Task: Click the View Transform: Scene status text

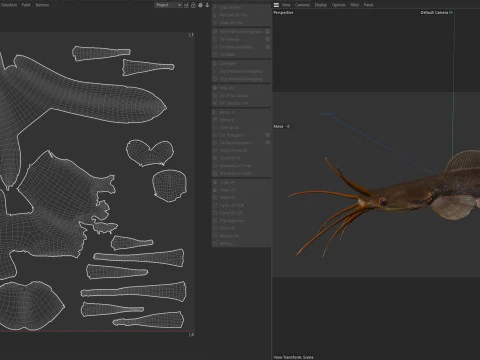Action: pyautogui.click(x=293, y=357)
